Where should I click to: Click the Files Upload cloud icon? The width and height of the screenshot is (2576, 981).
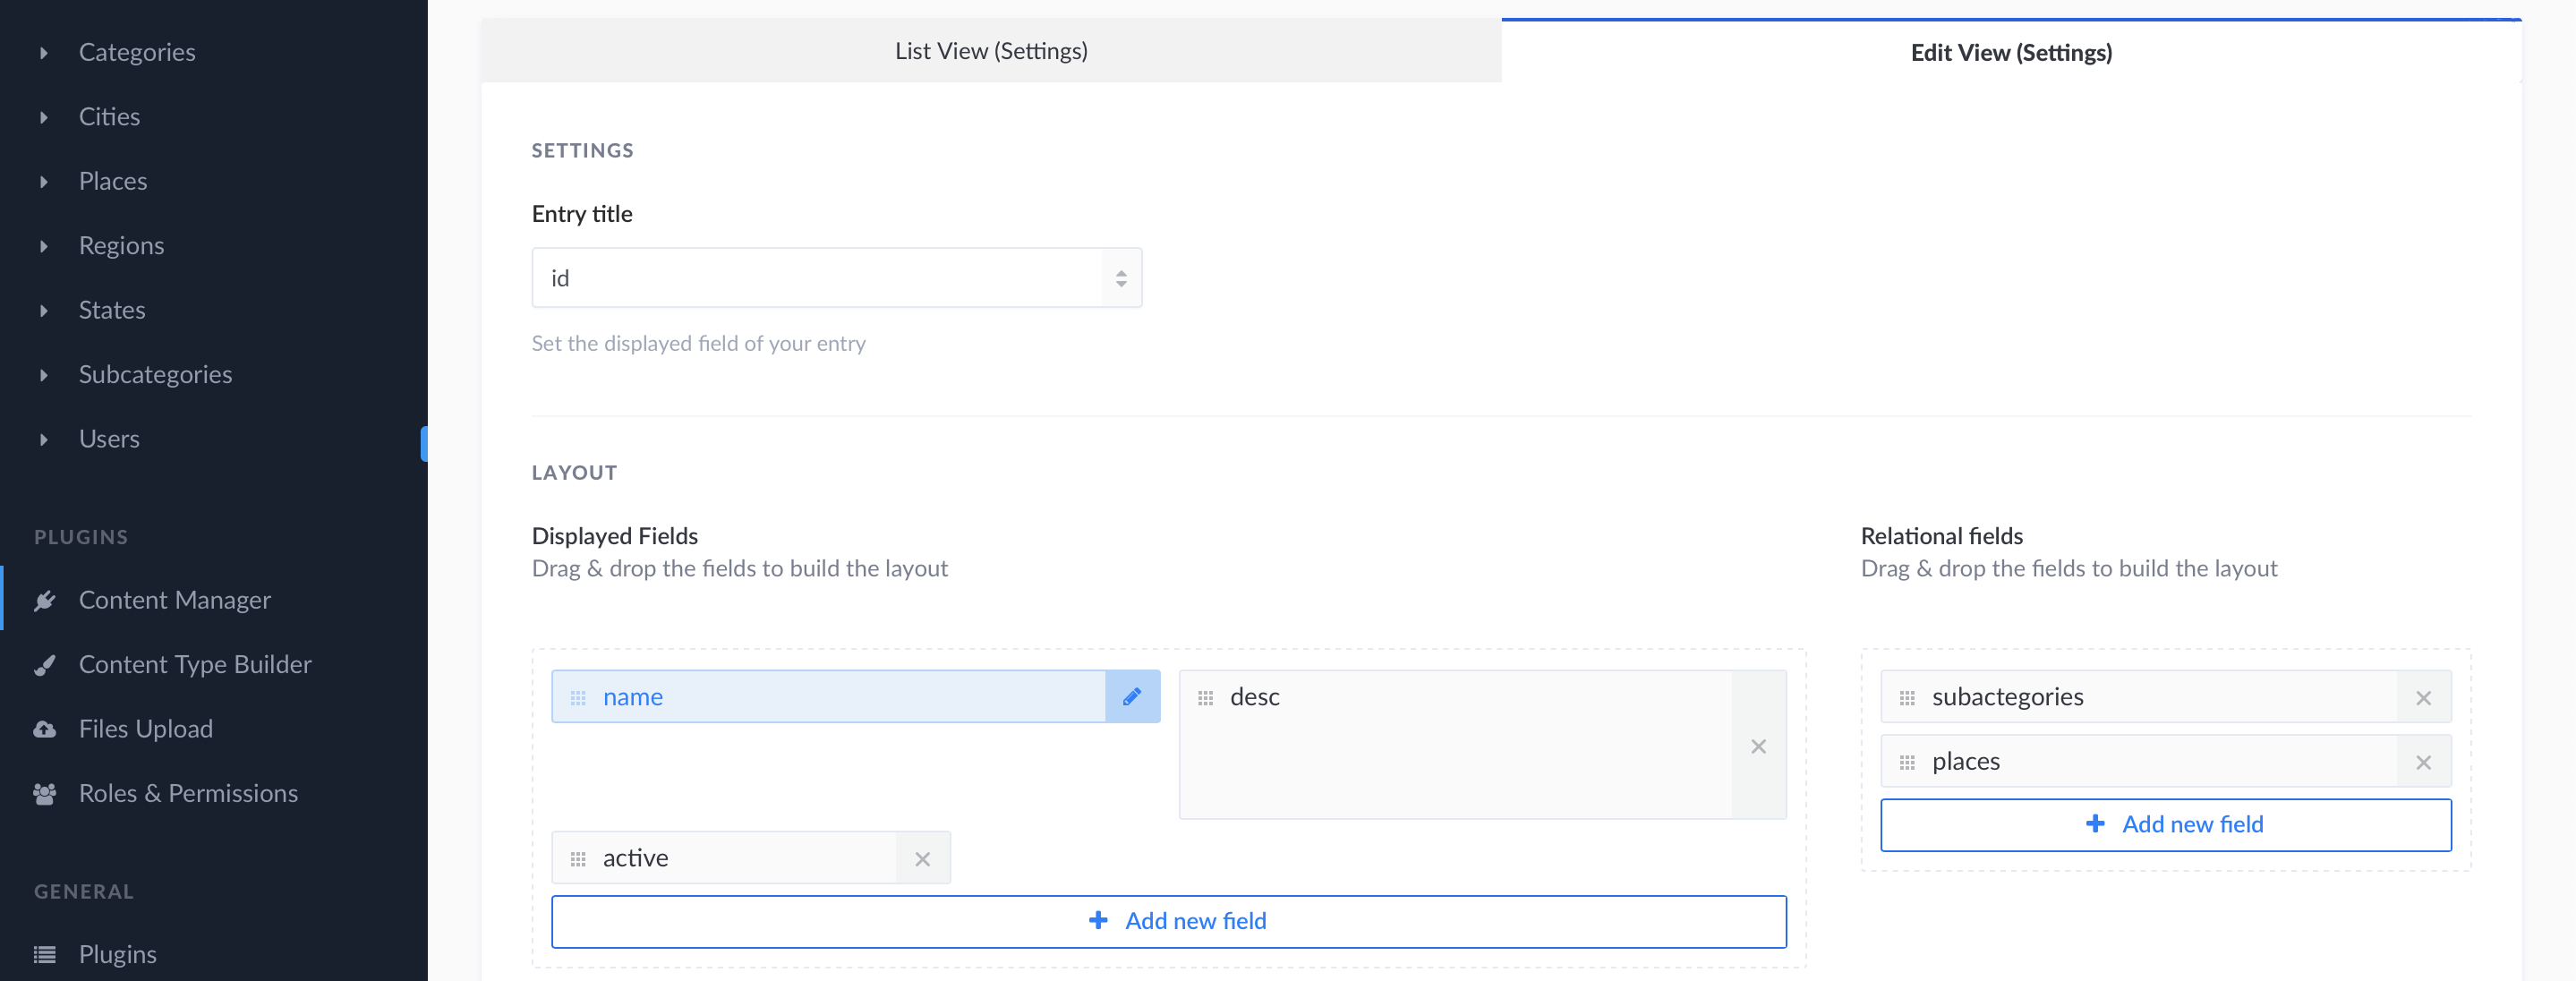45,729
